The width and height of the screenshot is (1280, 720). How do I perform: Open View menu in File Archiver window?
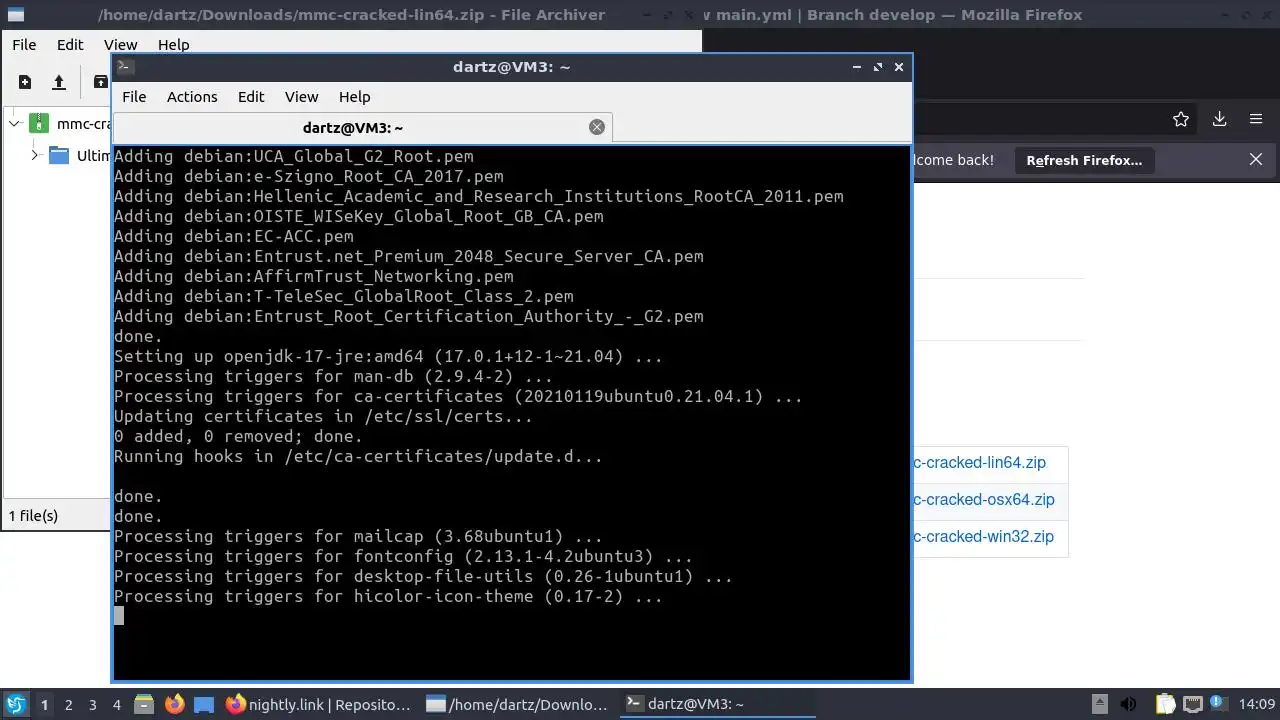120,45
